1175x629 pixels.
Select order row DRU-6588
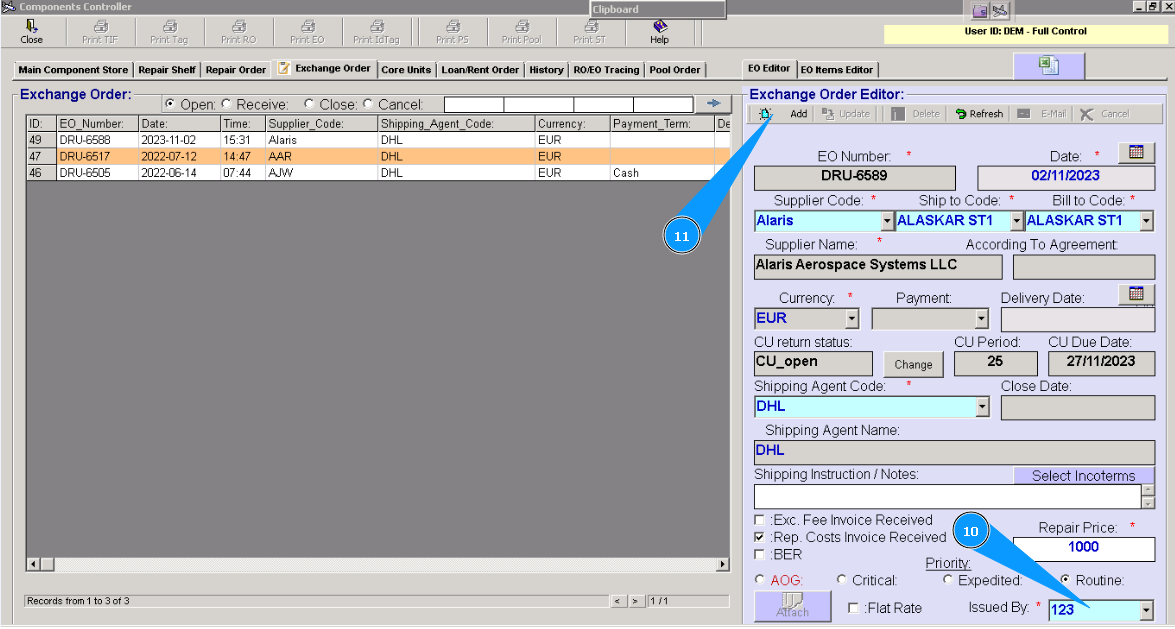coord(378,140)
